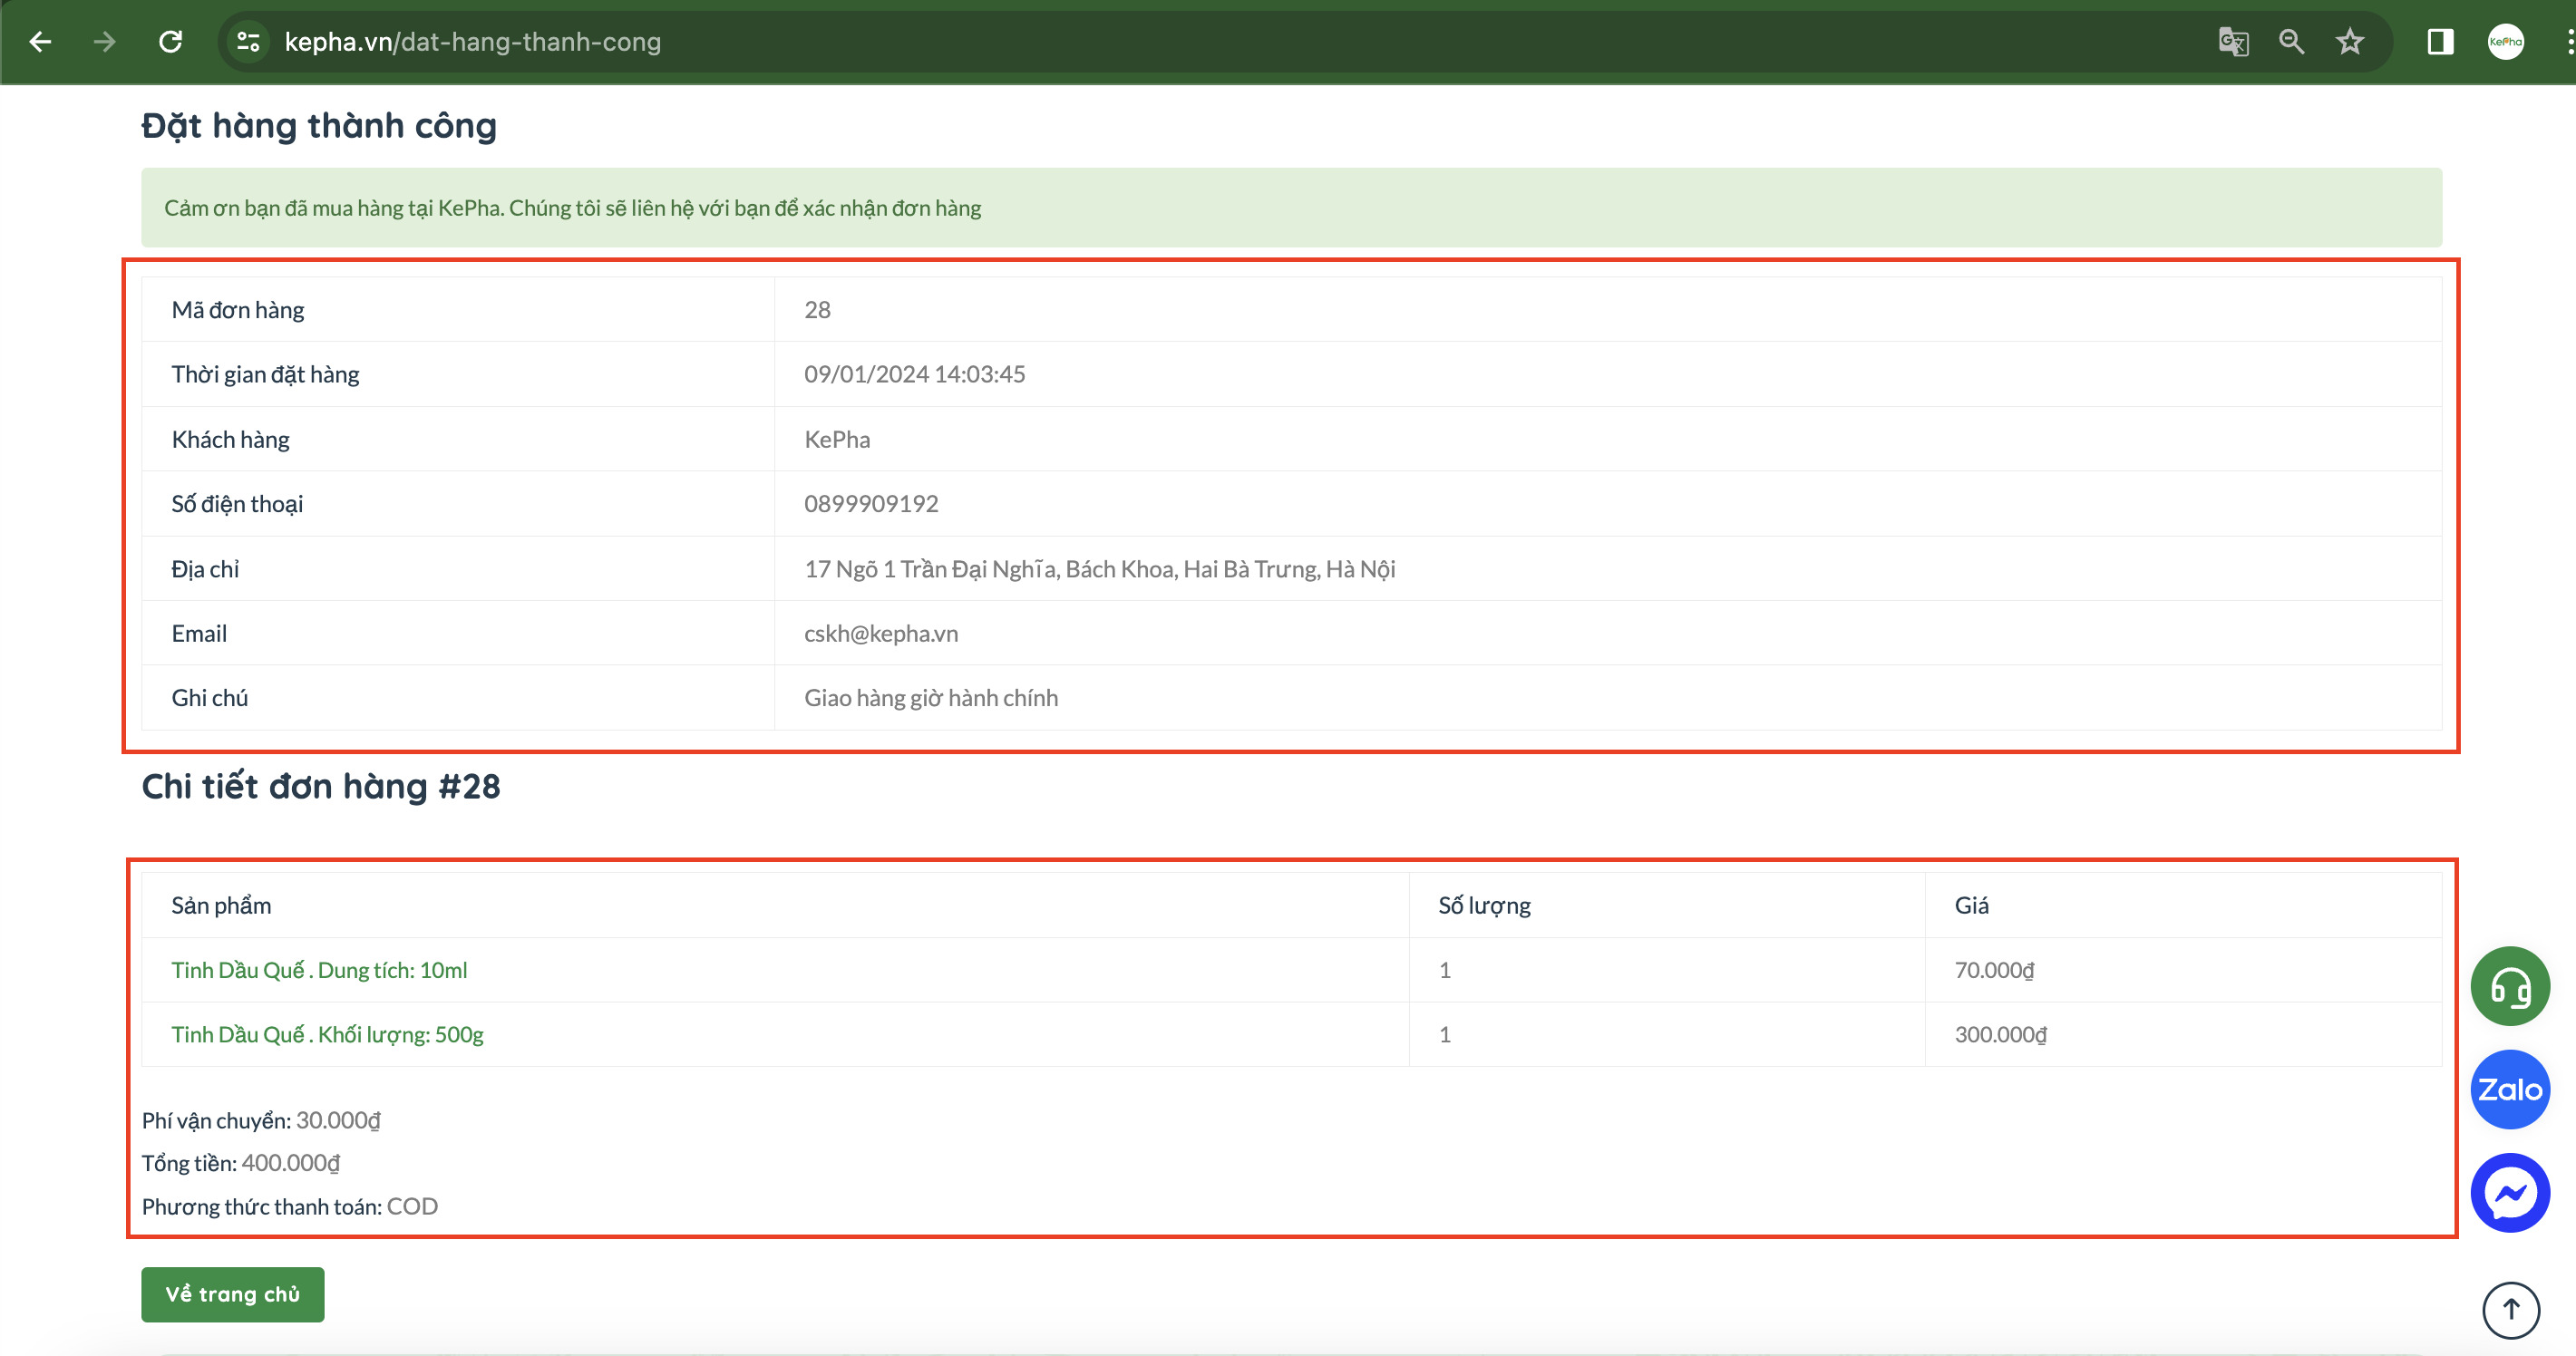
Task: Go back with the browser back arrow
Action: 40,42
